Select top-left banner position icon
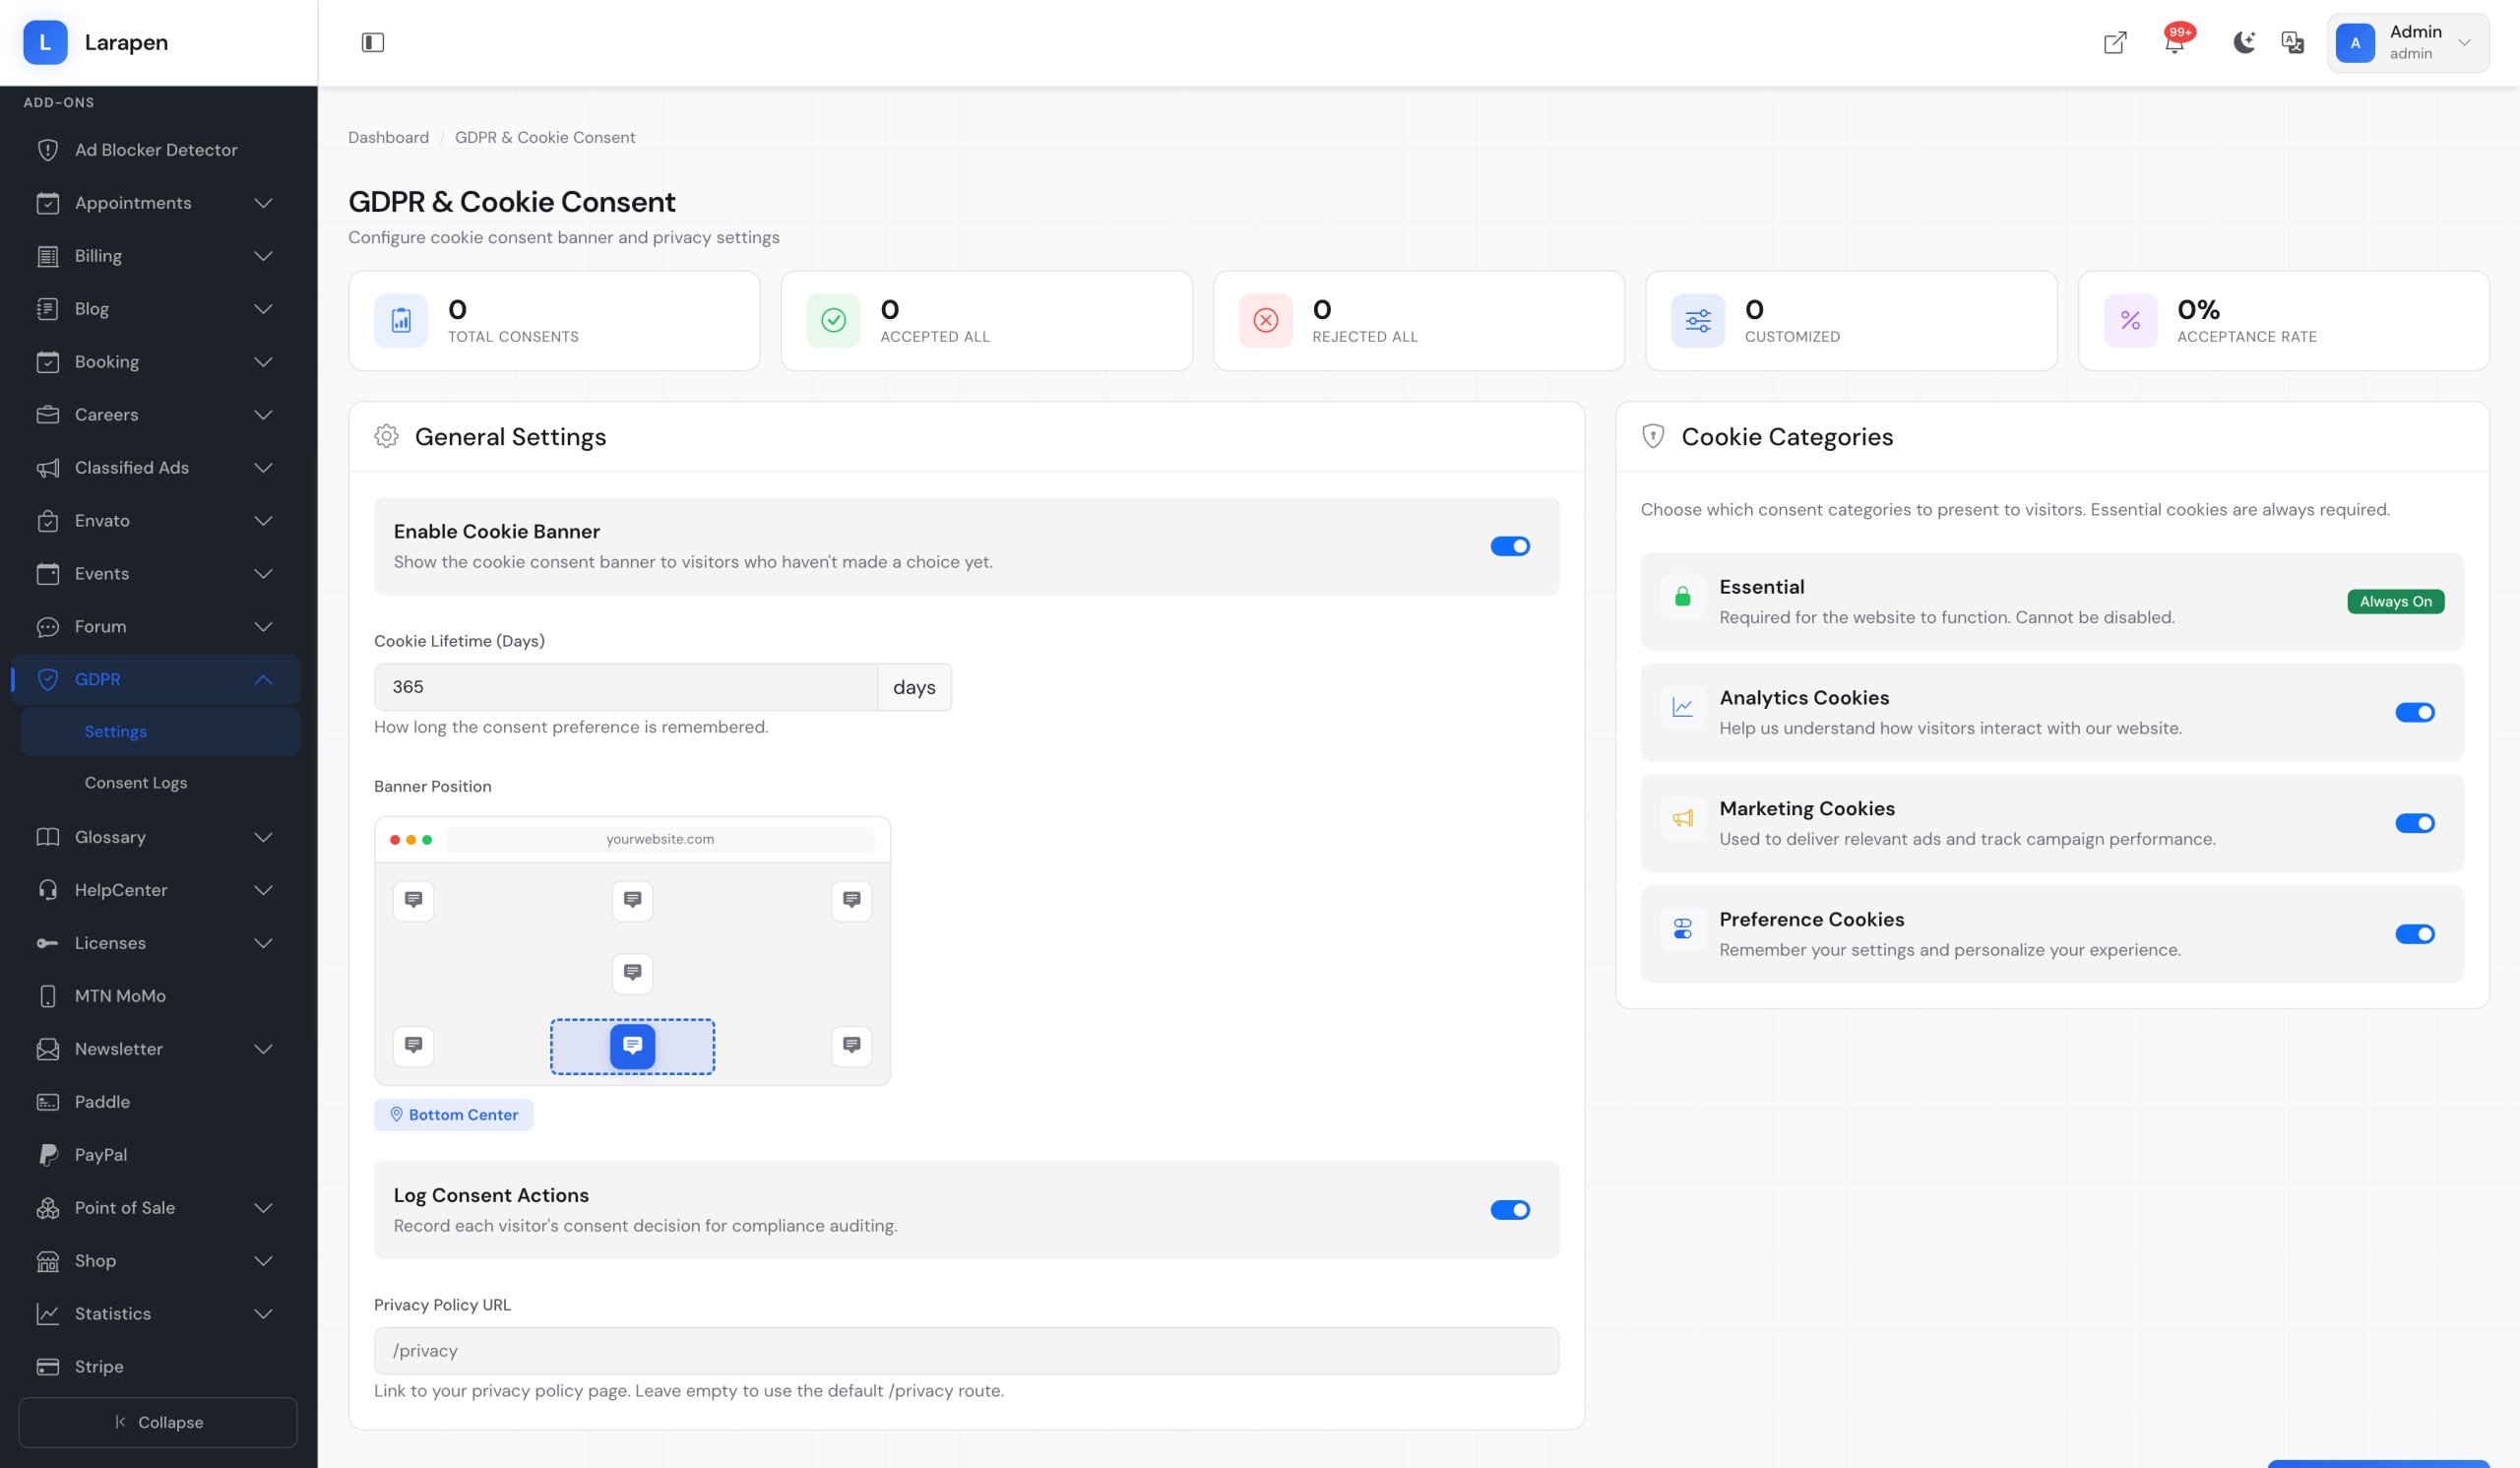The image size is (2520, 1468). click(413, 900)
